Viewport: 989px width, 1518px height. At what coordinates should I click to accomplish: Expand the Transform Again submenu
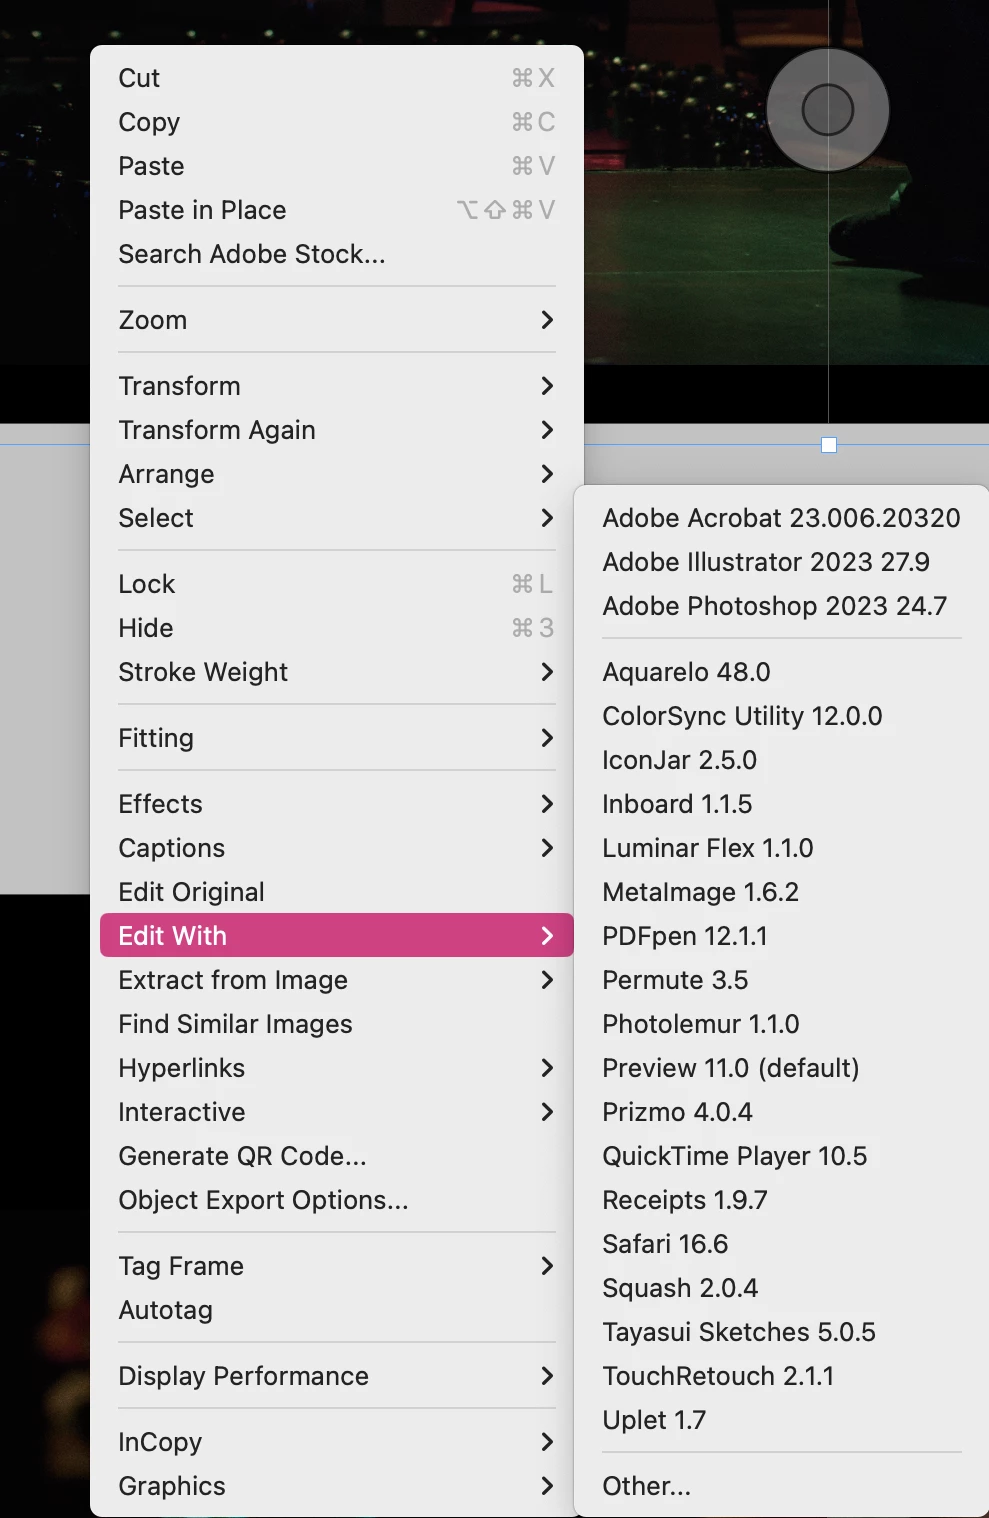[337, 430]
